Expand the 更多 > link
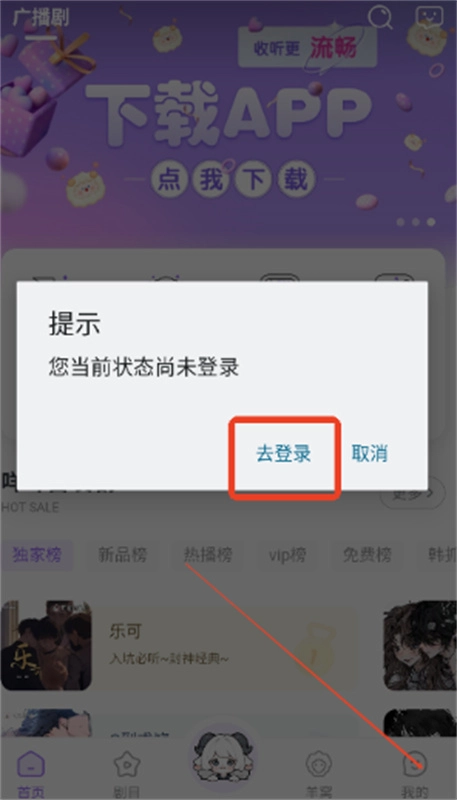The image size is (457, 800). [x=413, y=493]
